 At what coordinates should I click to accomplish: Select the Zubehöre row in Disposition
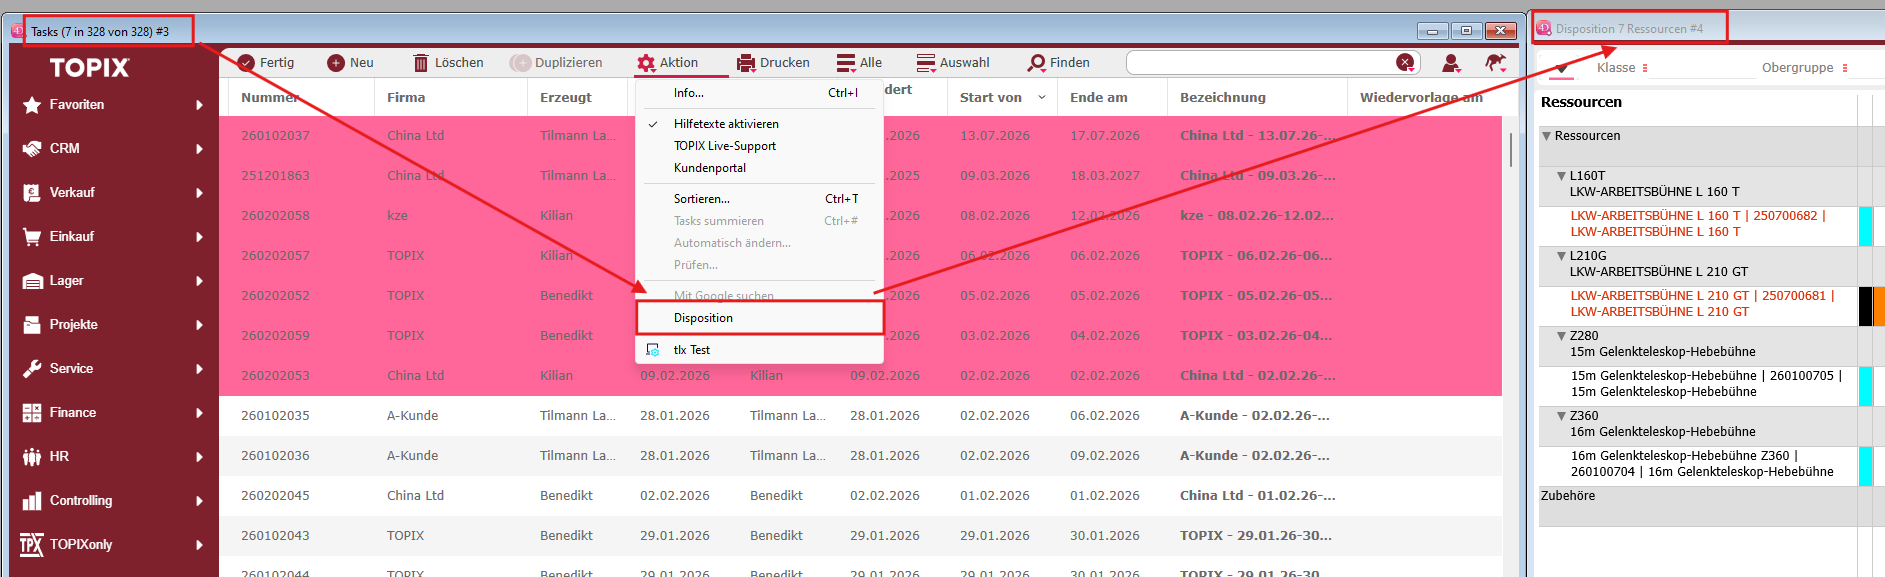click(1698, 506)
